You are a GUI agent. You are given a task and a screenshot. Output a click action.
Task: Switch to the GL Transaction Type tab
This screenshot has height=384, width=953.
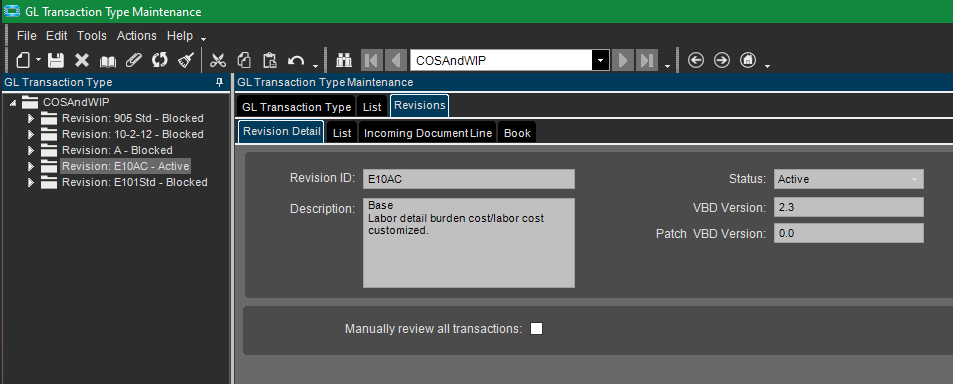[296, 107]
